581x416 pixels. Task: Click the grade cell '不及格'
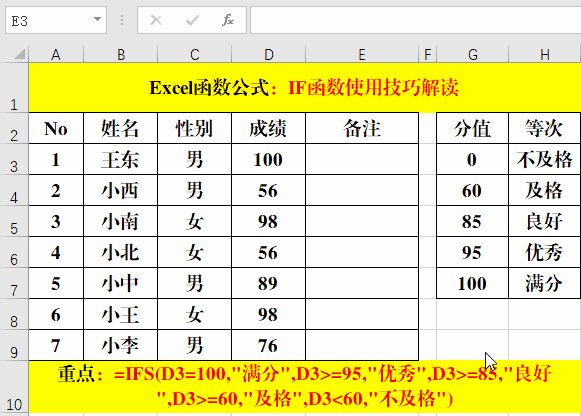pyautogui.click(x=545, y=159)
